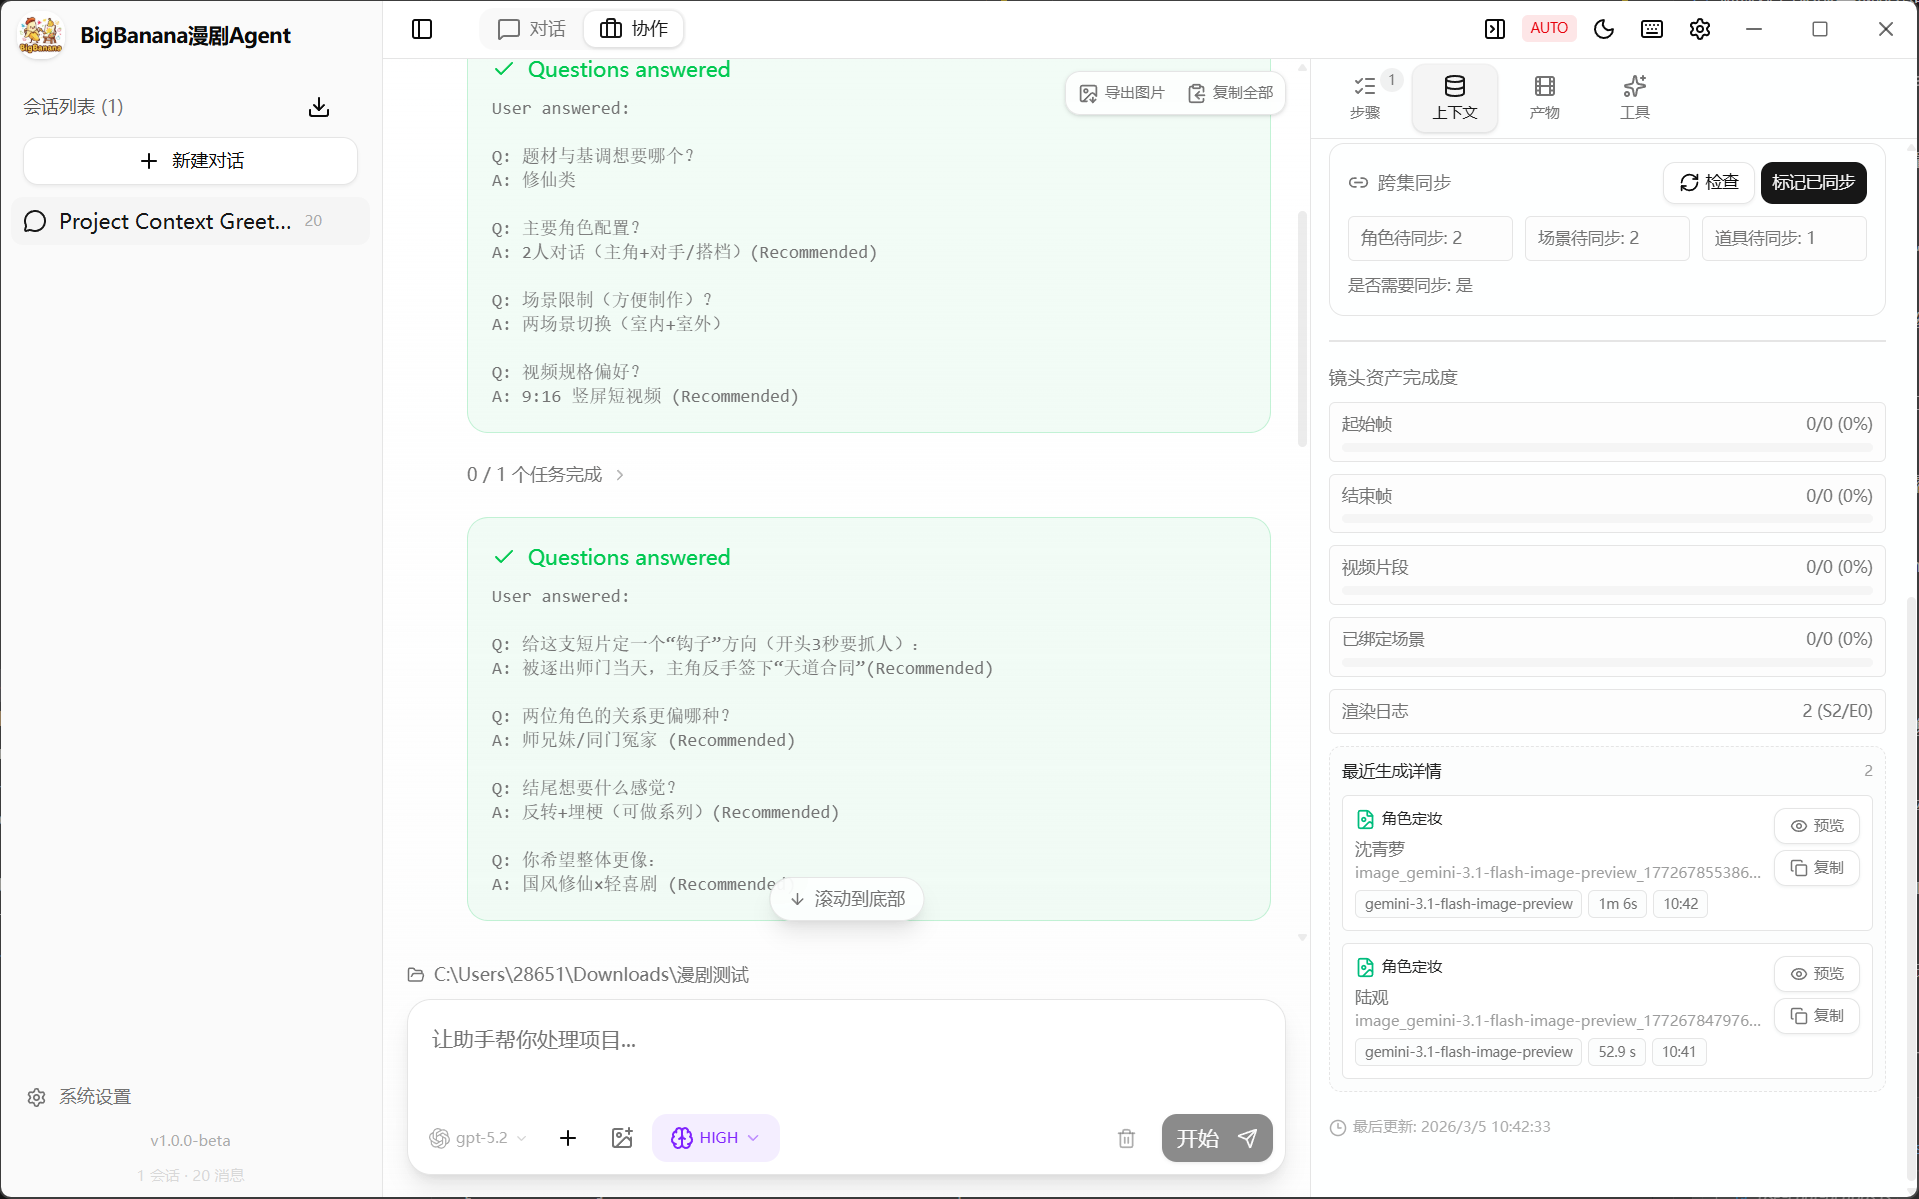1919x1199 pixels.
Task: Open the 工具 panel
Action: [1635, 96]
